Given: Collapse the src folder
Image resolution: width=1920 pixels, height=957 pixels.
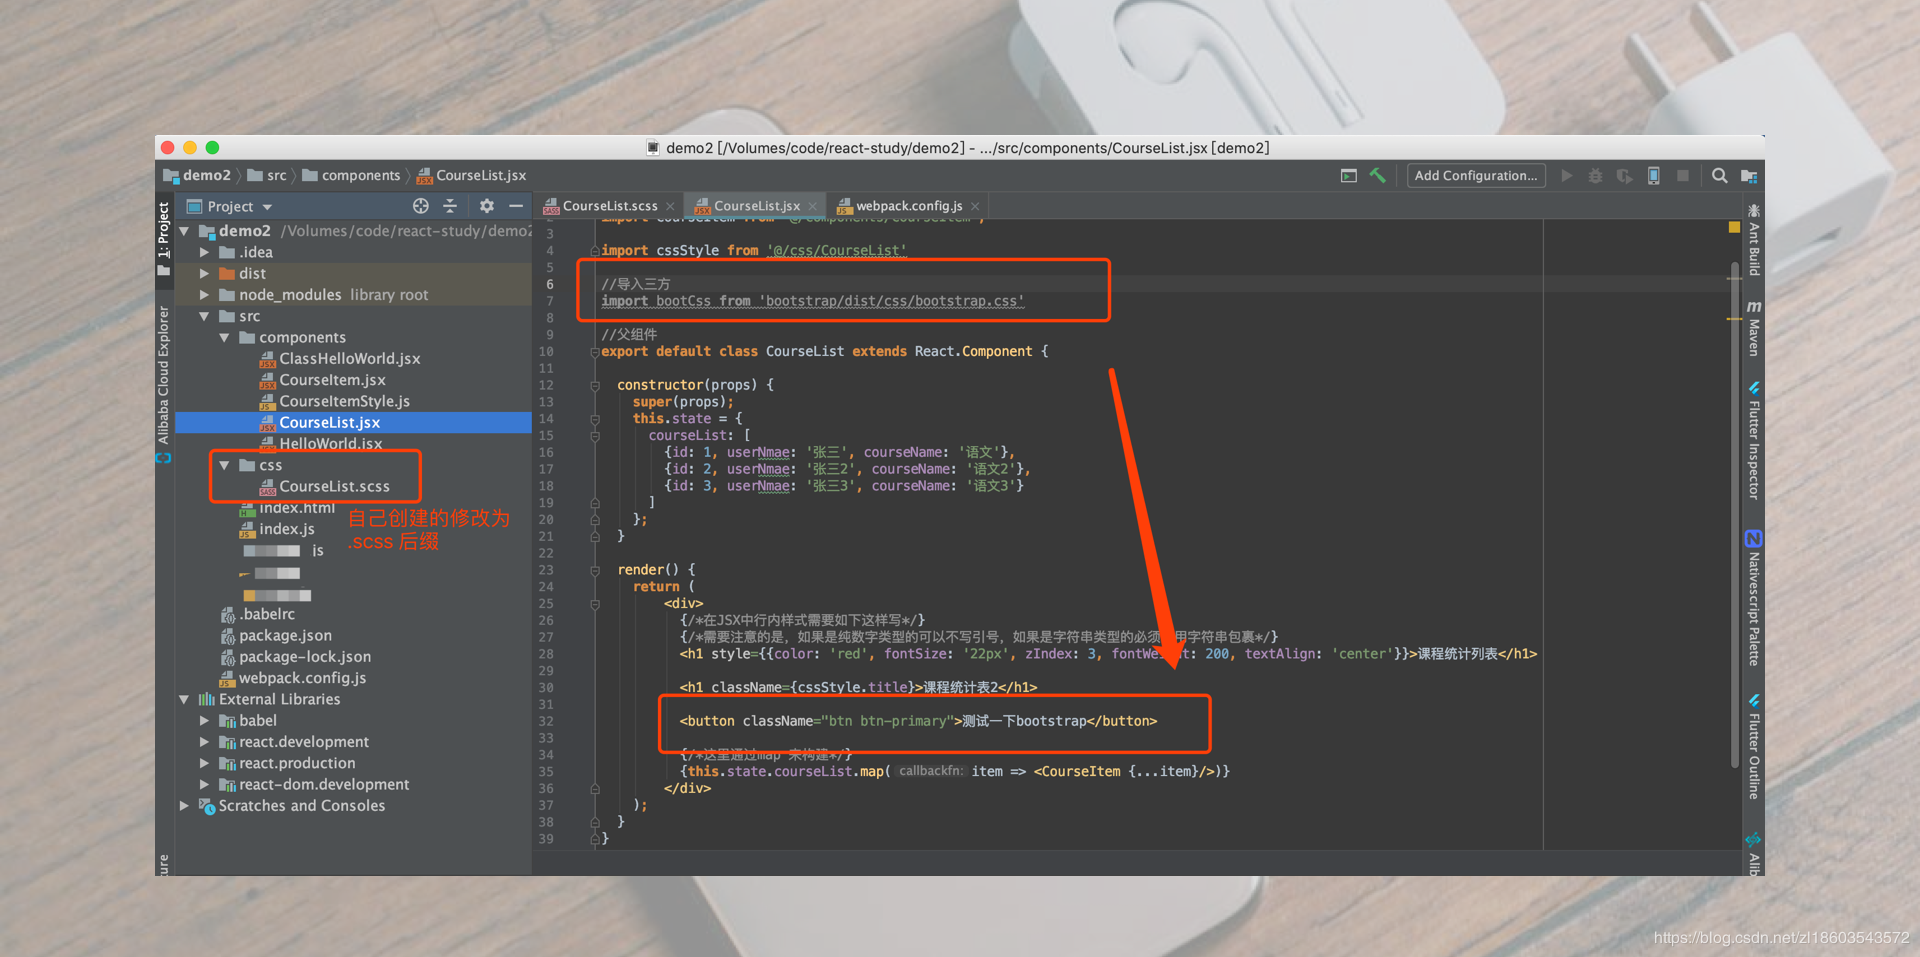Looking at the screenshot, I should point(204,317).
